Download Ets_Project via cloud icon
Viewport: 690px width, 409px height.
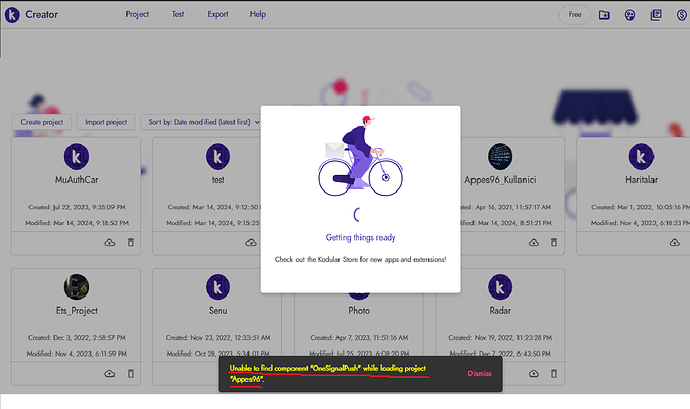point(110,374)
